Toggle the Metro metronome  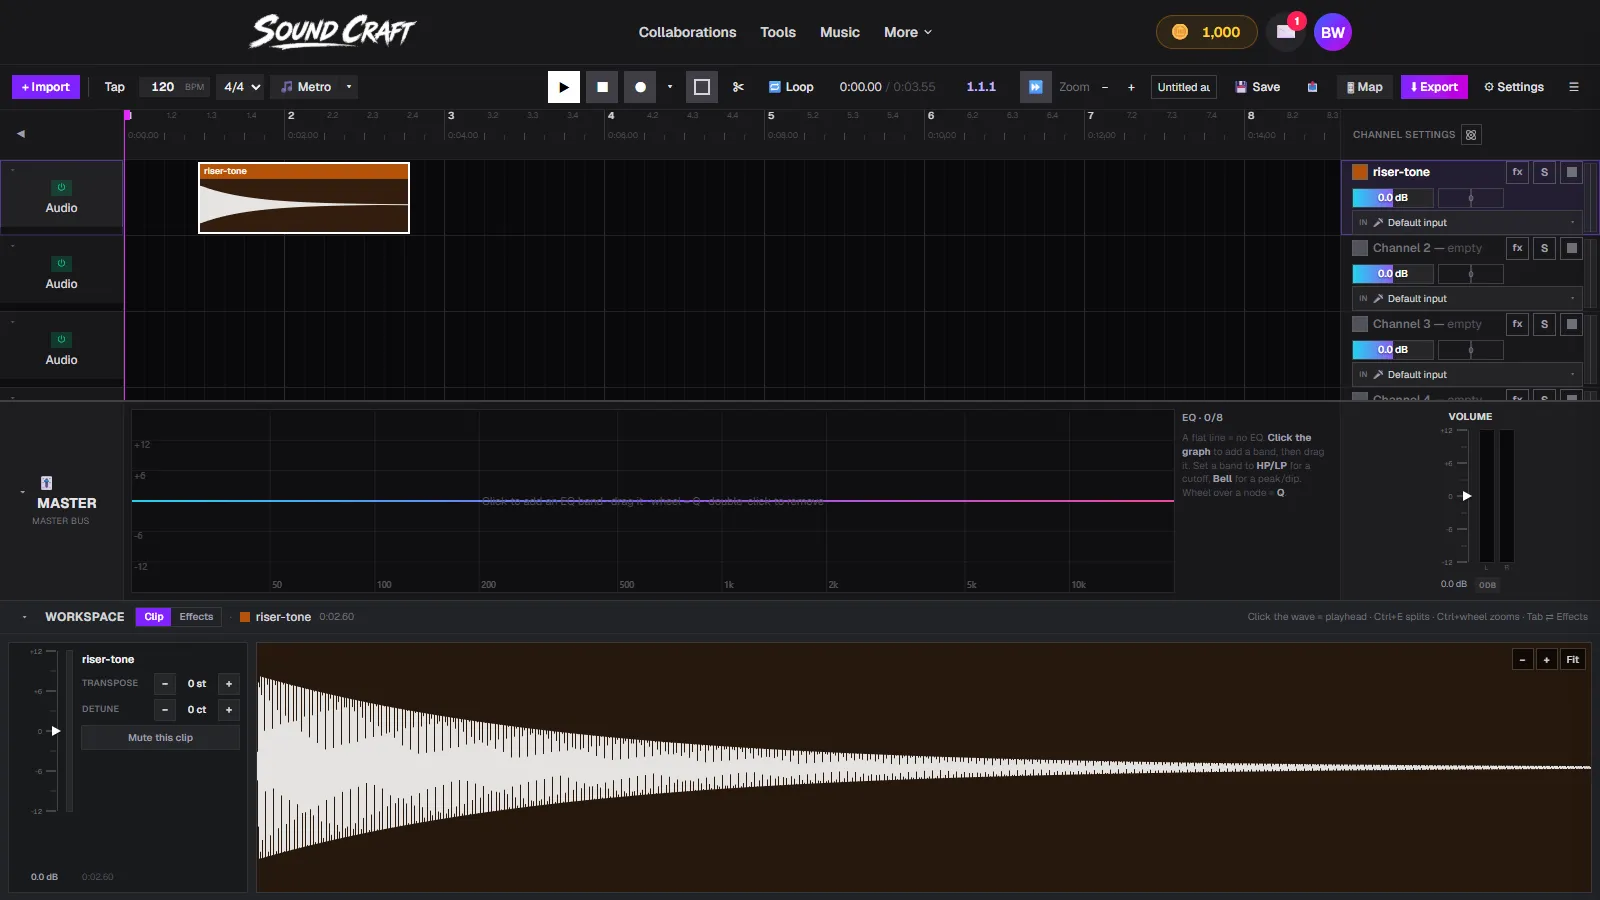click(x=306, y=87)
